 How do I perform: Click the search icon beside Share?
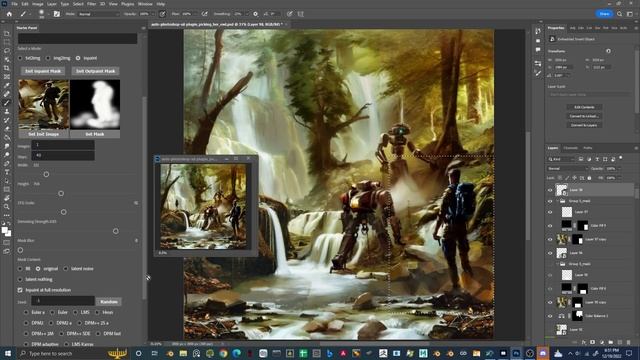tap(620, 14)
